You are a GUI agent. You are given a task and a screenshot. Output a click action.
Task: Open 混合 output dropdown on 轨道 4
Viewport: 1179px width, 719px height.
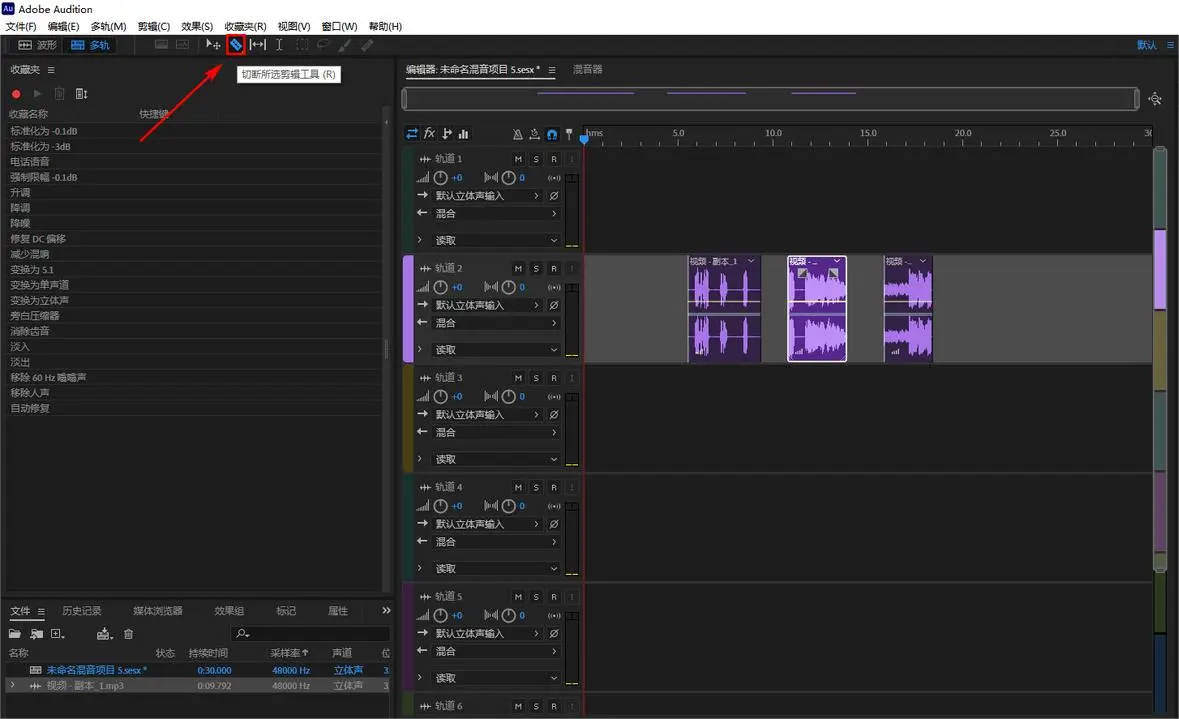coord(496,542)
